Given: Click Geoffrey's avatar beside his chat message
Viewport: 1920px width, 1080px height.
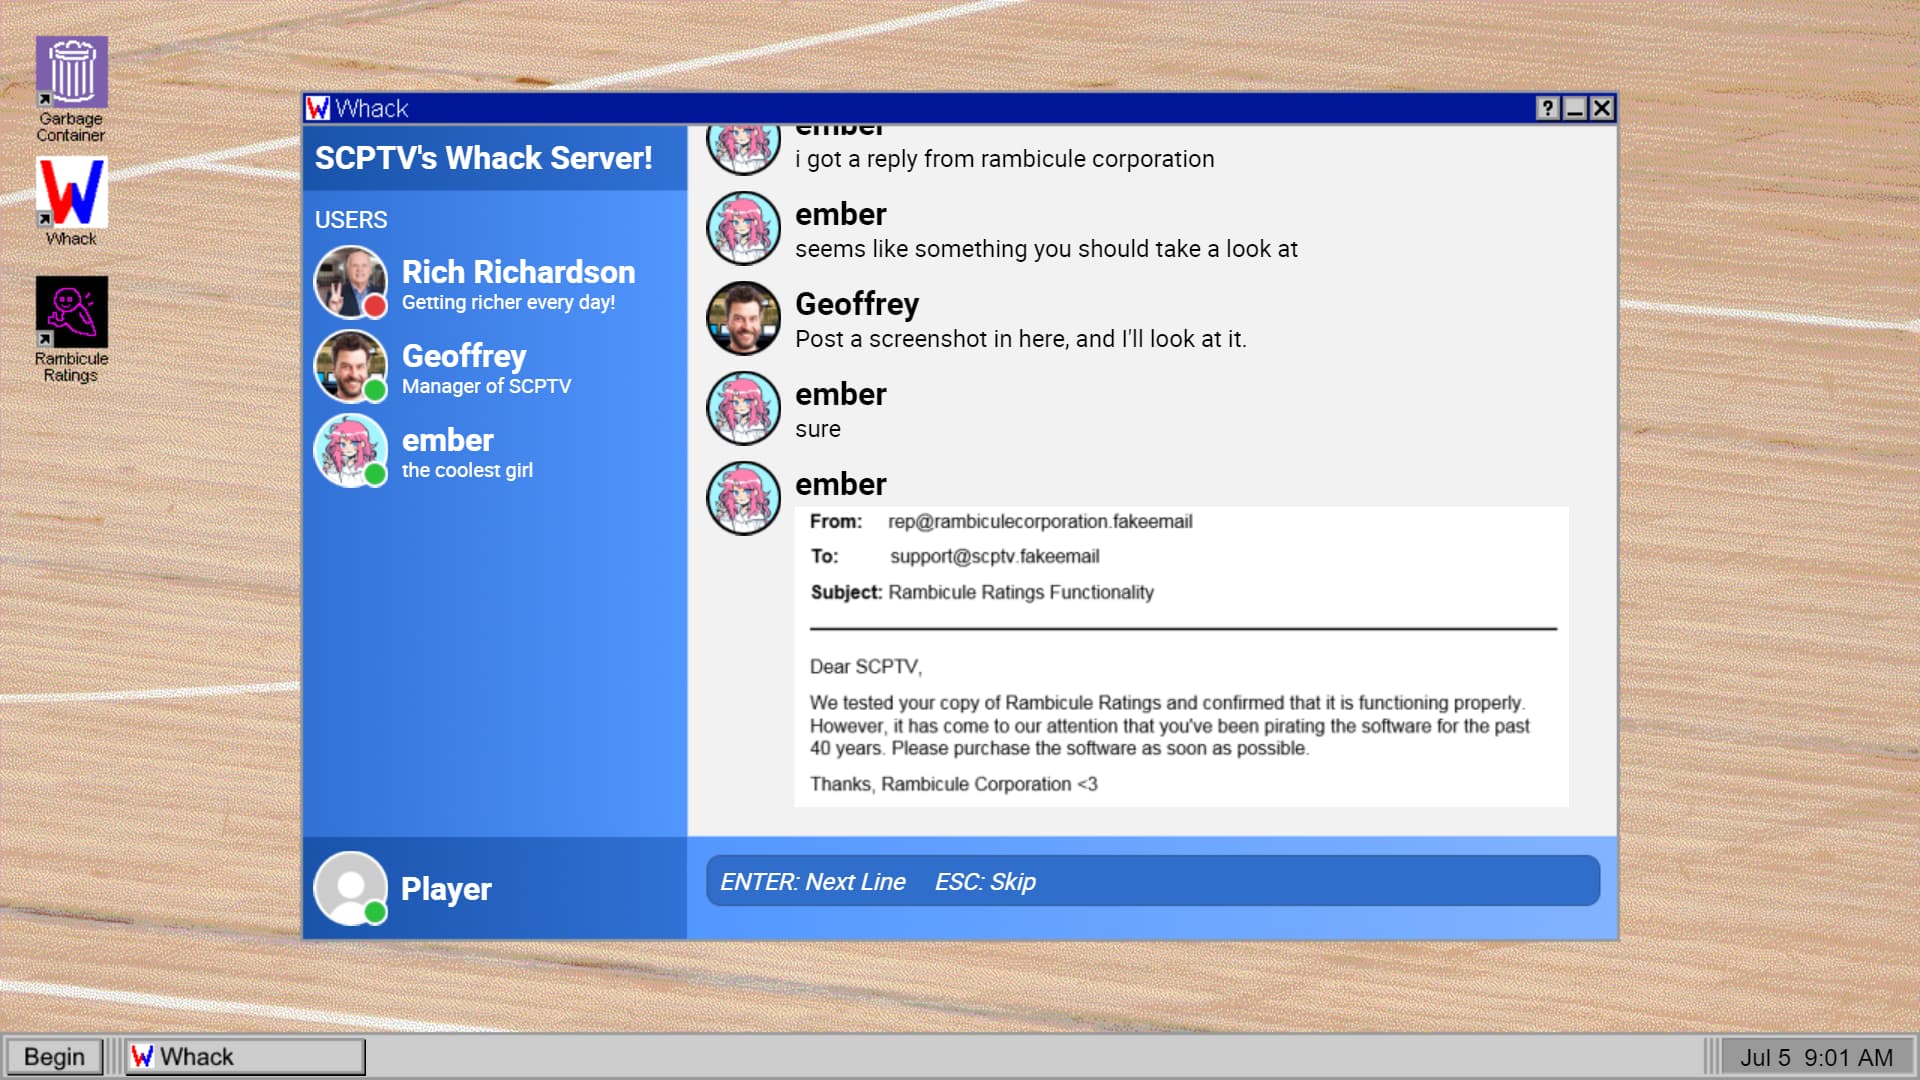Looking at the screenshot, I should tap(743, 318).
